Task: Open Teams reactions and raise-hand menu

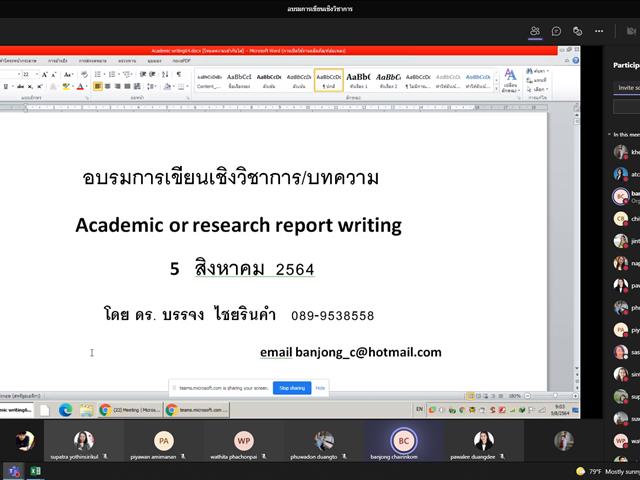Action: click(577, 31)
